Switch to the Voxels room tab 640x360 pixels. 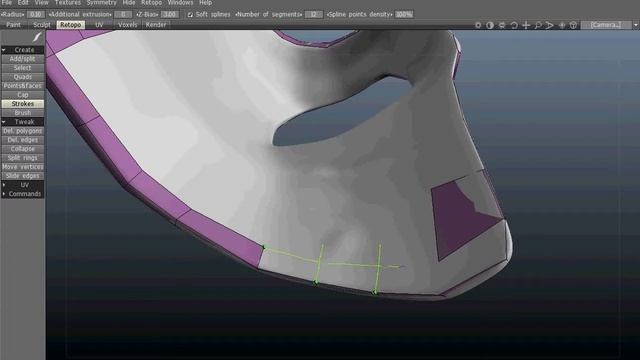pos(128,25)
